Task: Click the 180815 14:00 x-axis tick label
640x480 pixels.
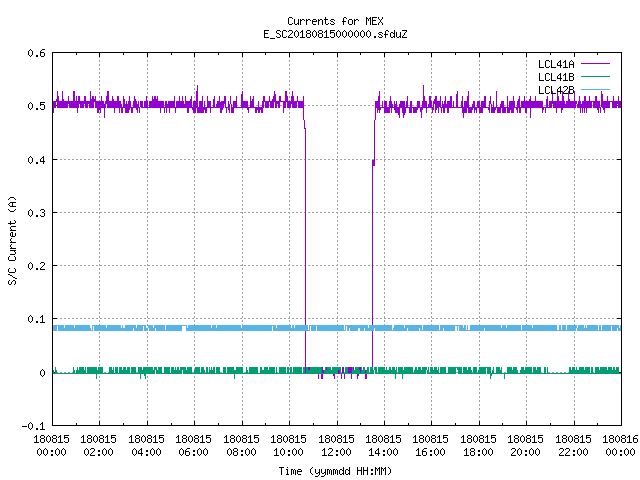Action: [x=383, y=446]
